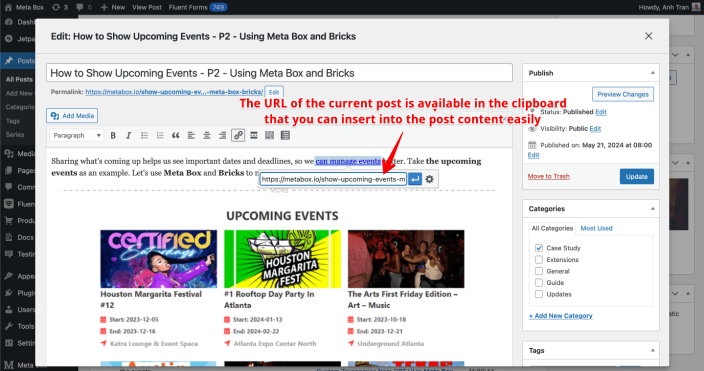Close the Edit post modal
Viewport: 704px width, 371px height.
click(x=648, y=36)
